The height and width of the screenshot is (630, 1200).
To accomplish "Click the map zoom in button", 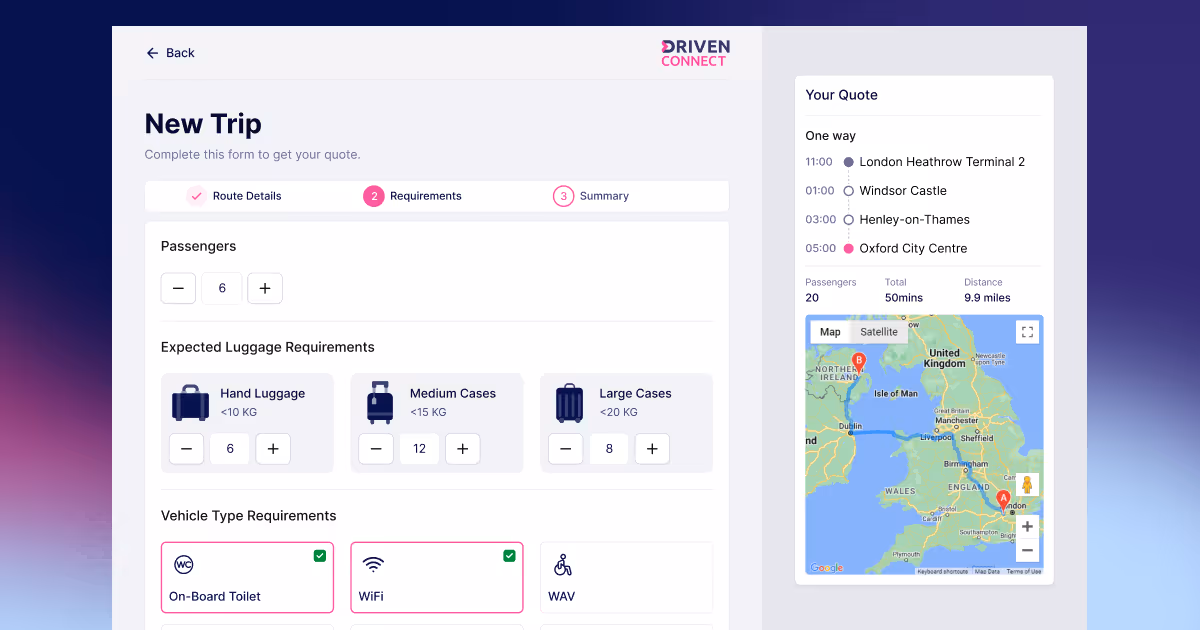I will (x=1027, y=526).
